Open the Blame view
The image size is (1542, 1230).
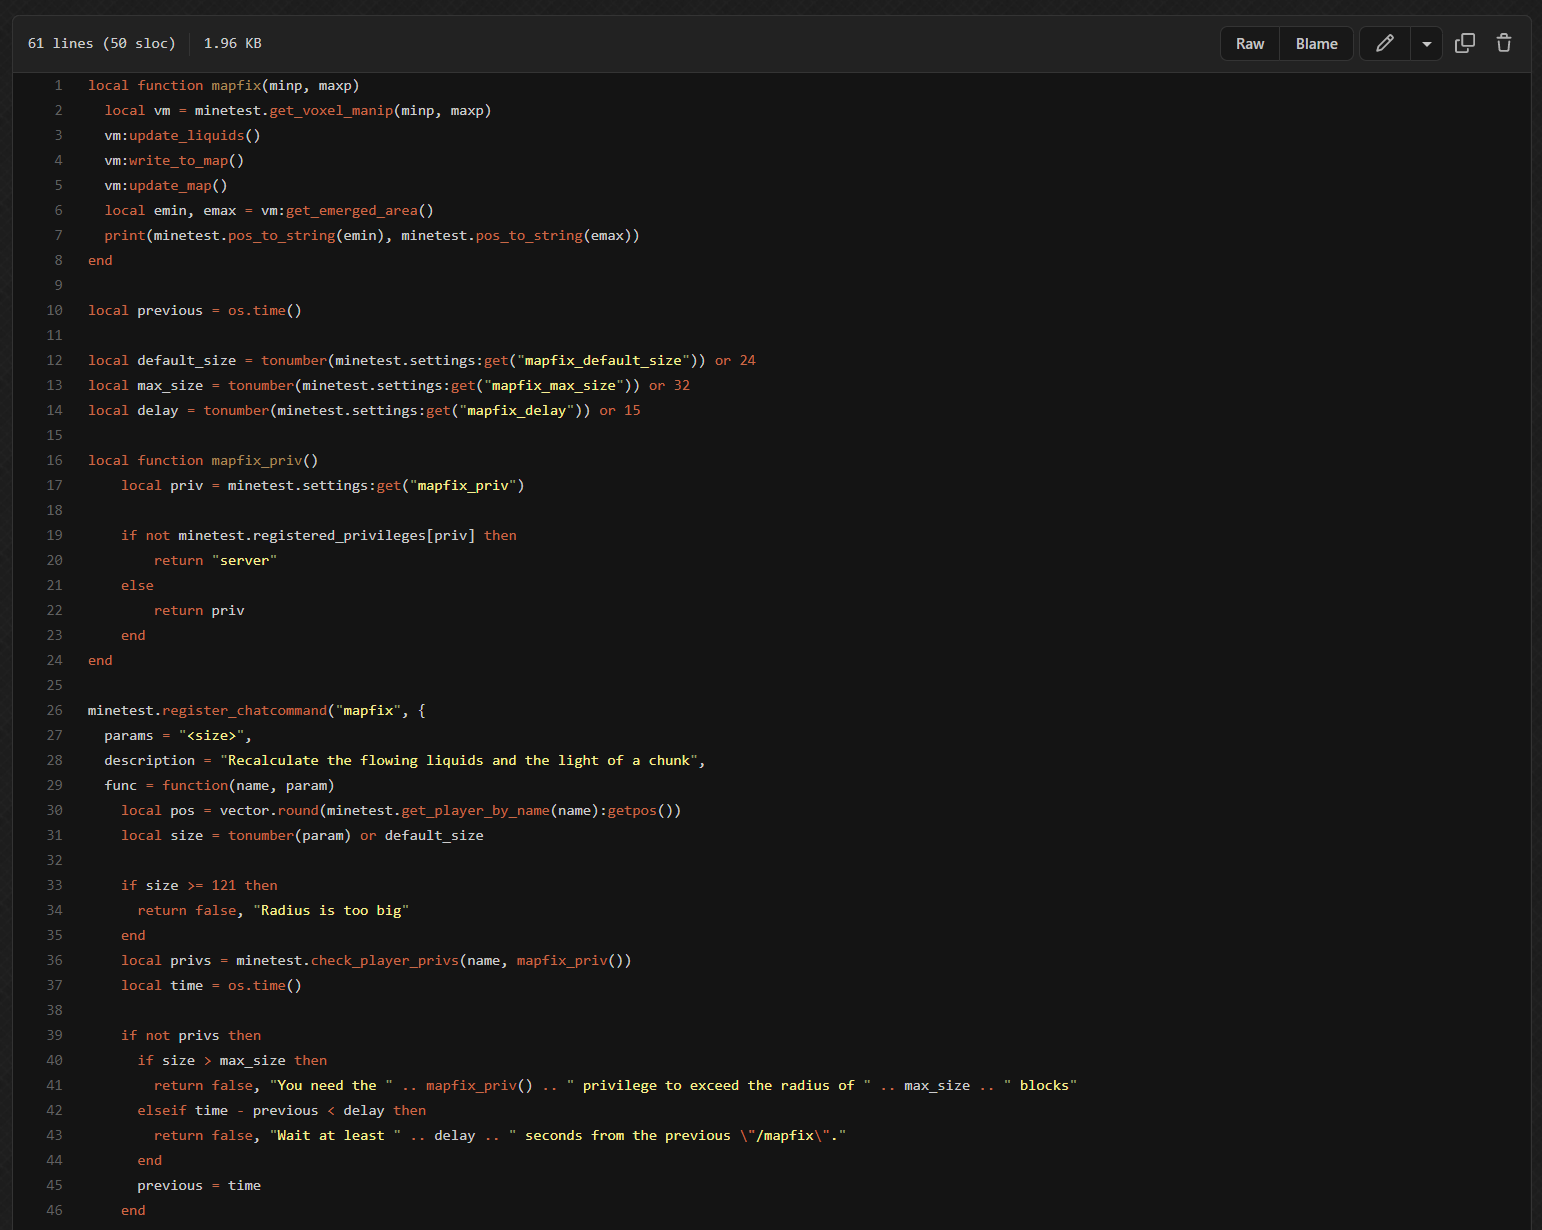point(1316,44)
